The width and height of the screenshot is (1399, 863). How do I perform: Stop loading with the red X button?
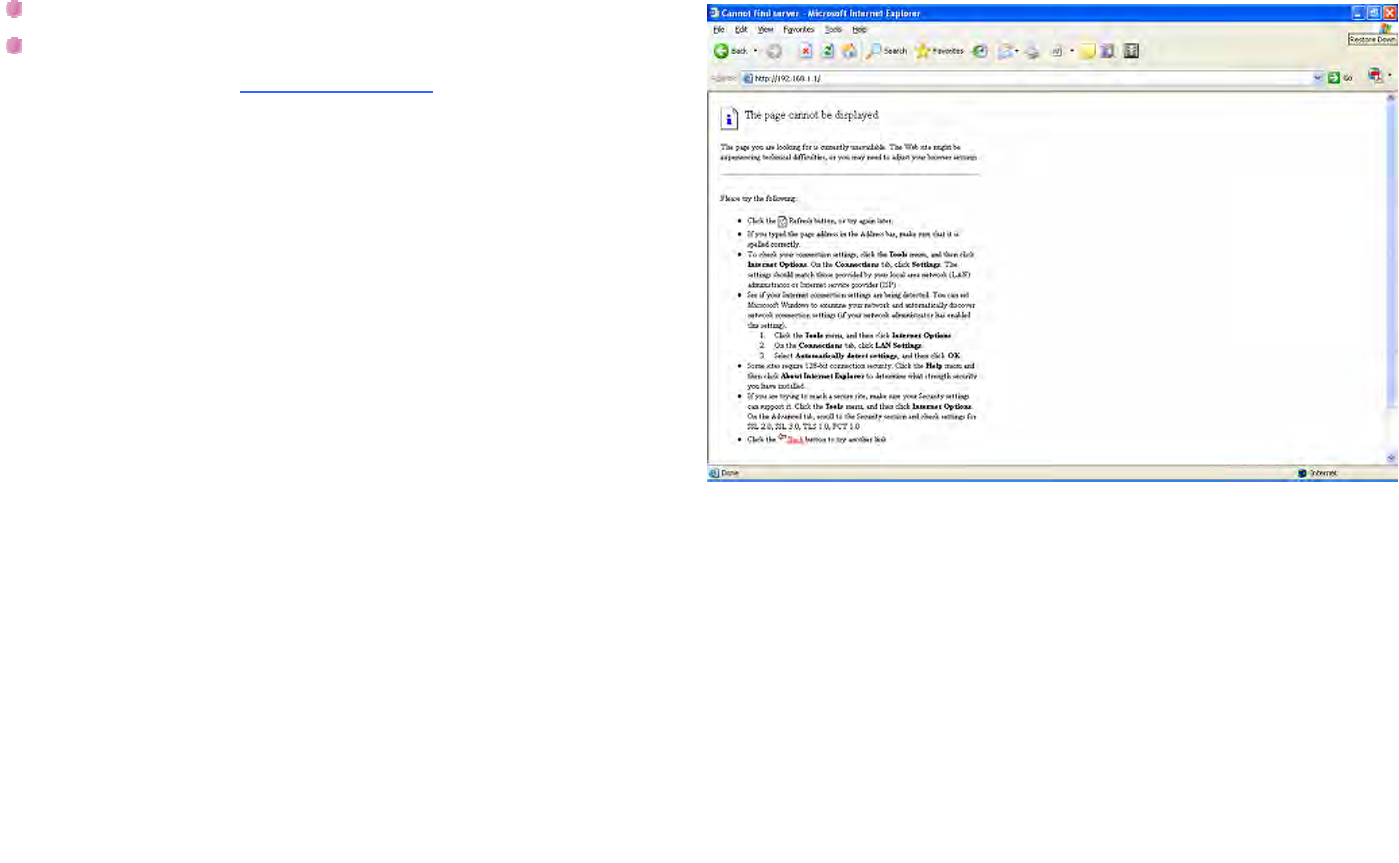805,50
